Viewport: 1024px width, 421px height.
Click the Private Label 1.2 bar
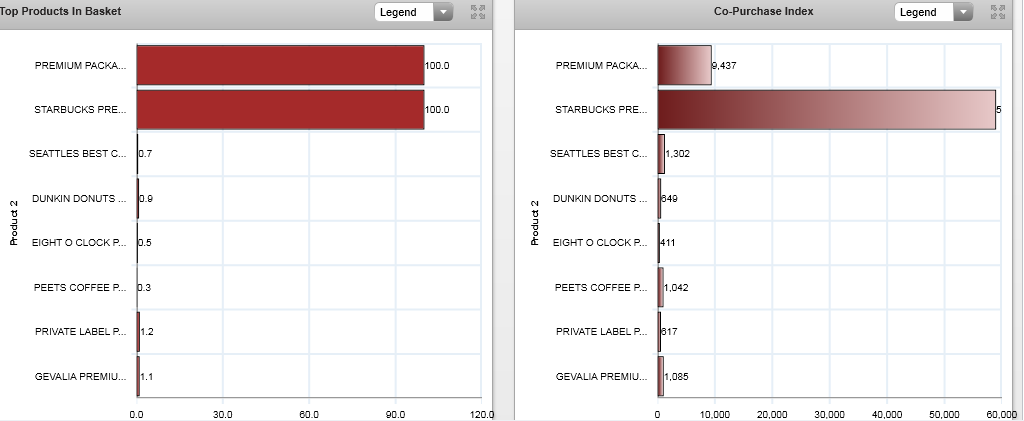coord(139,331)
